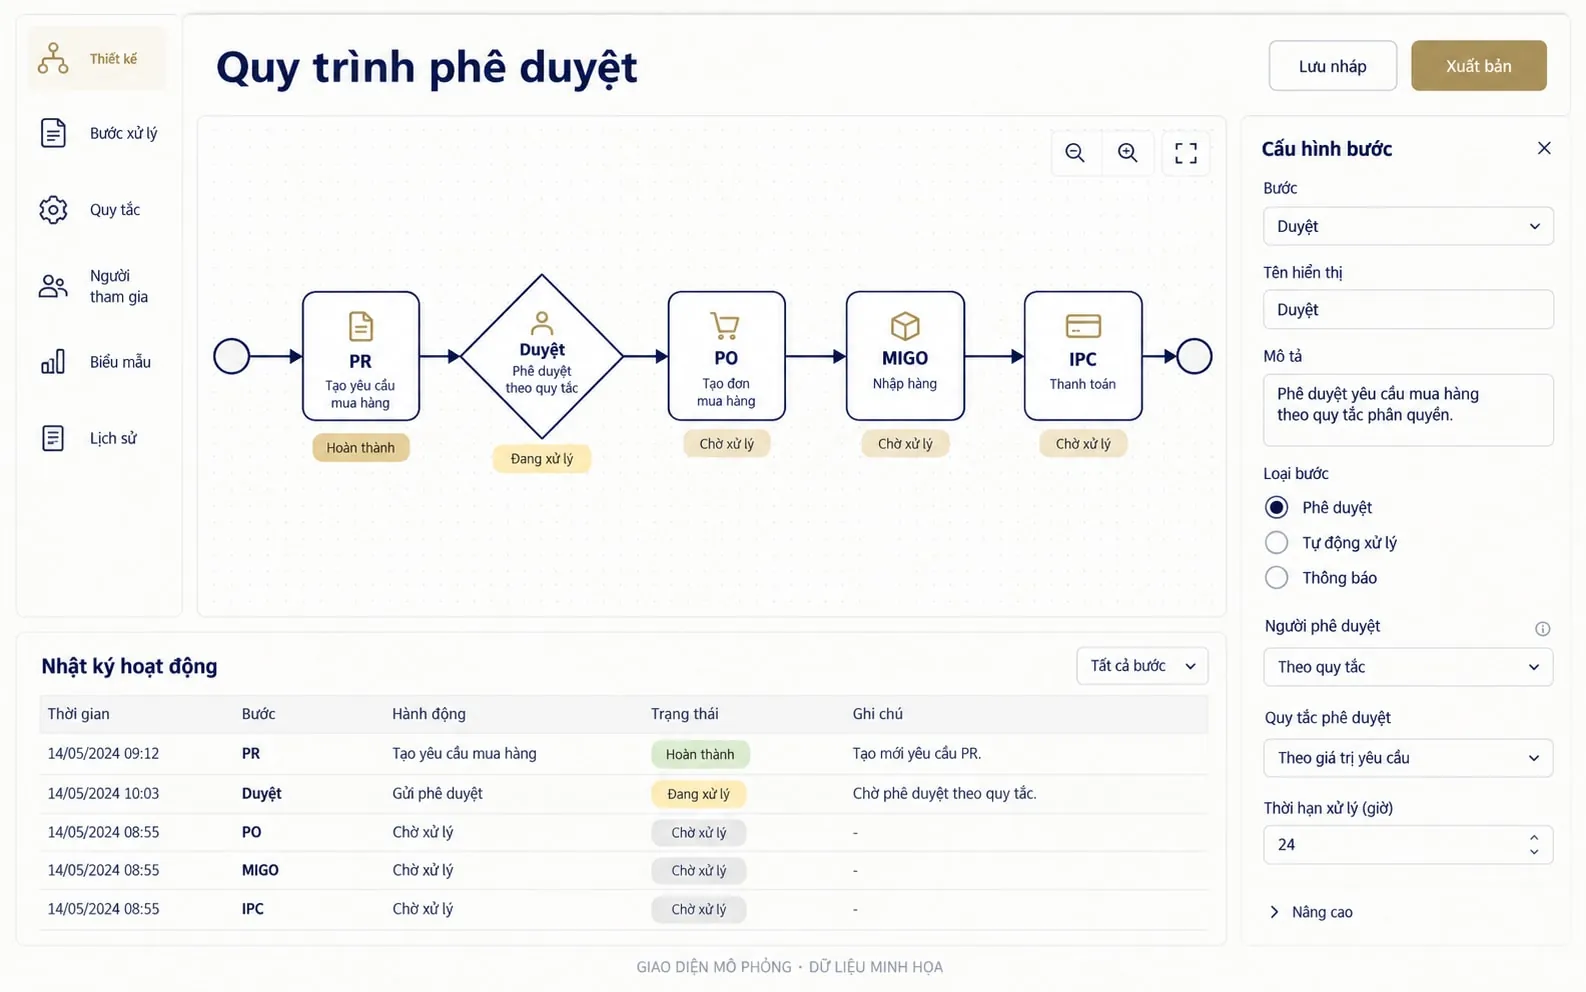Expand the Nâng cao section
The image size is (1586, 992).
click(1310, 912)
